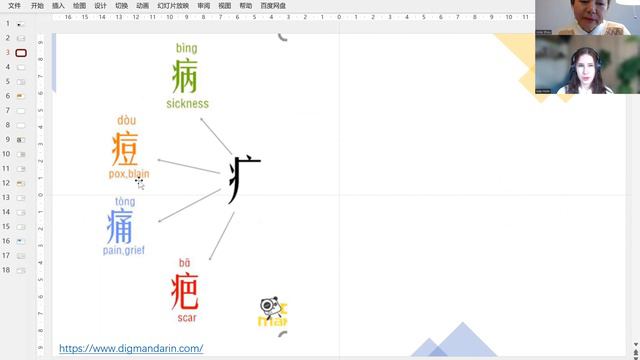Select slide 7 thumbnail
The height and width of the screenshot is (360, 640).
click(x=21, y=111)
